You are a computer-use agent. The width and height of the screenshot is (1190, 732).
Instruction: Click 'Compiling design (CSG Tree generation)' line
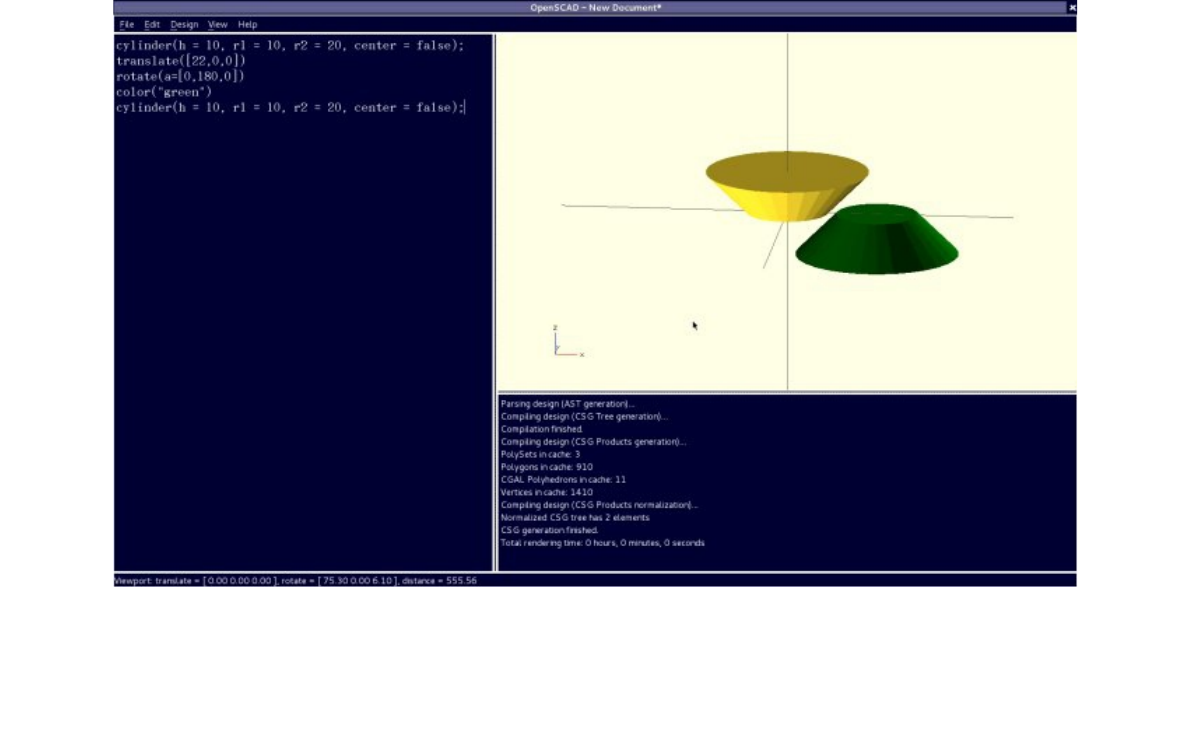tap(584, 416)
